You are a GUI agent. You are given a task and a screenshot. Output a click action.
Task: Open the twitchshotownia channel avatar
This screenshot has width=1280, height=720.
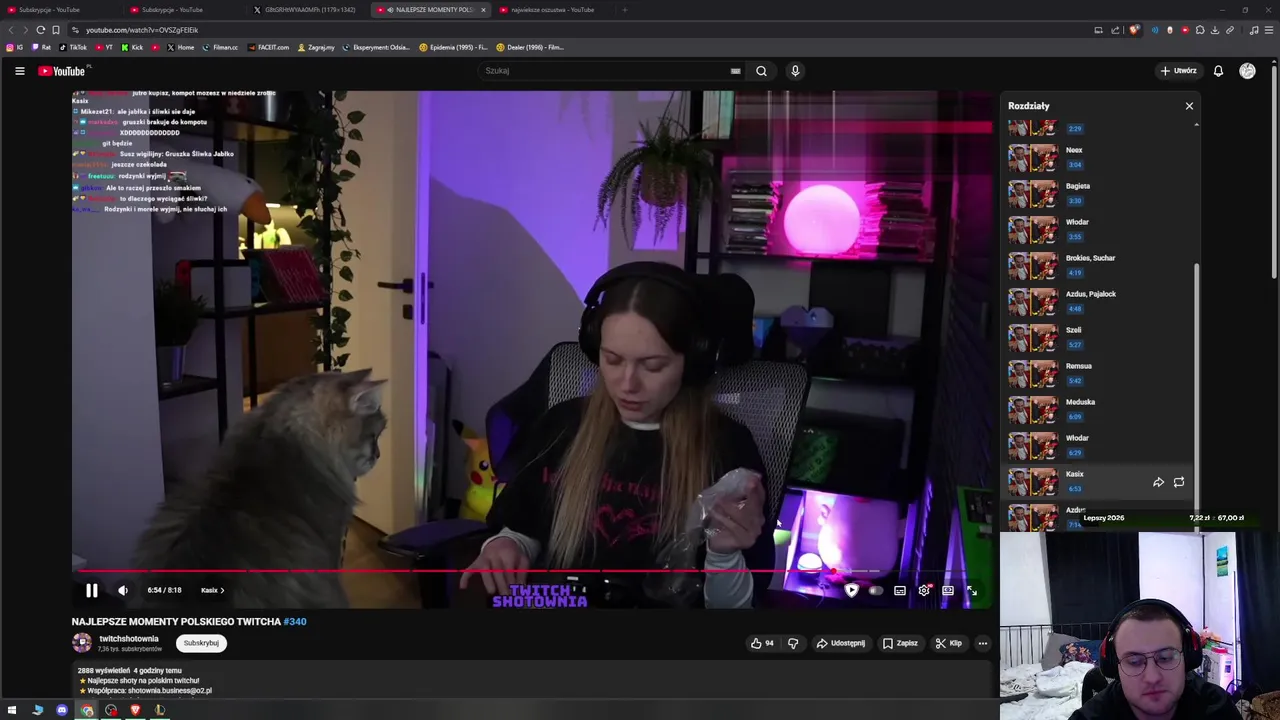82,643
